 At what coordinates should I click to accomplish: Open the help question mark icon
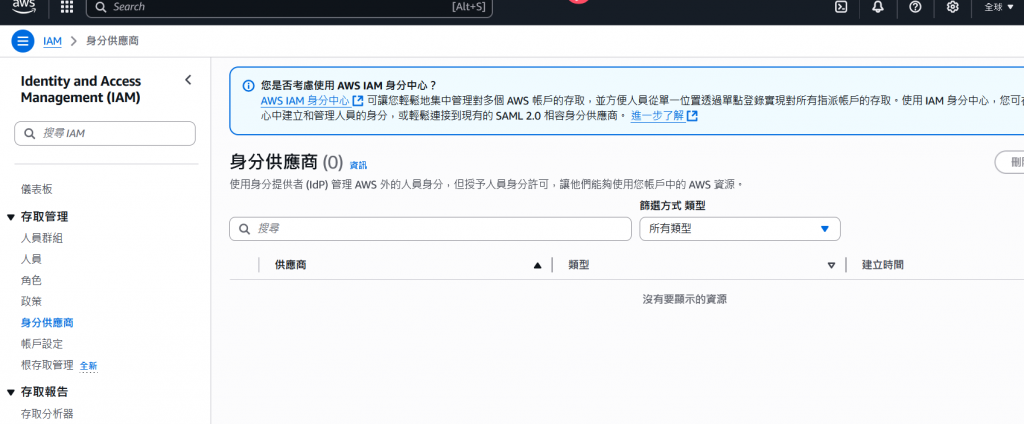click(916, 7)
